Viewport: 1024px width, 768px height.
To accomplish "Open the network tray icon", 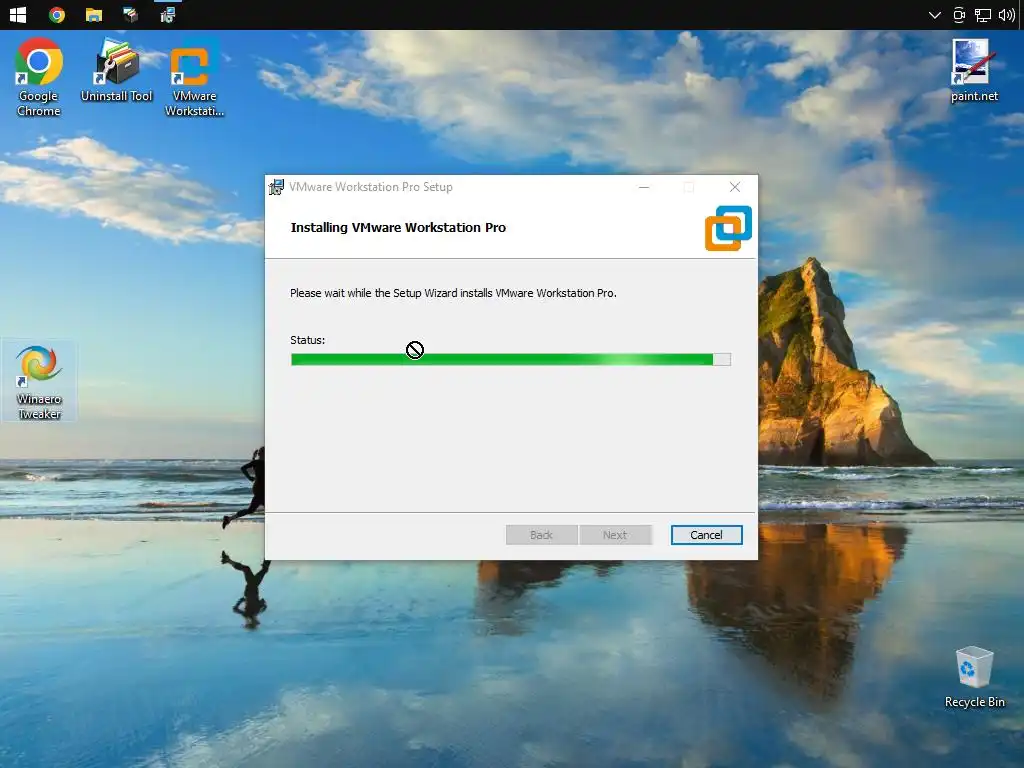I will (x=983, y=14).
